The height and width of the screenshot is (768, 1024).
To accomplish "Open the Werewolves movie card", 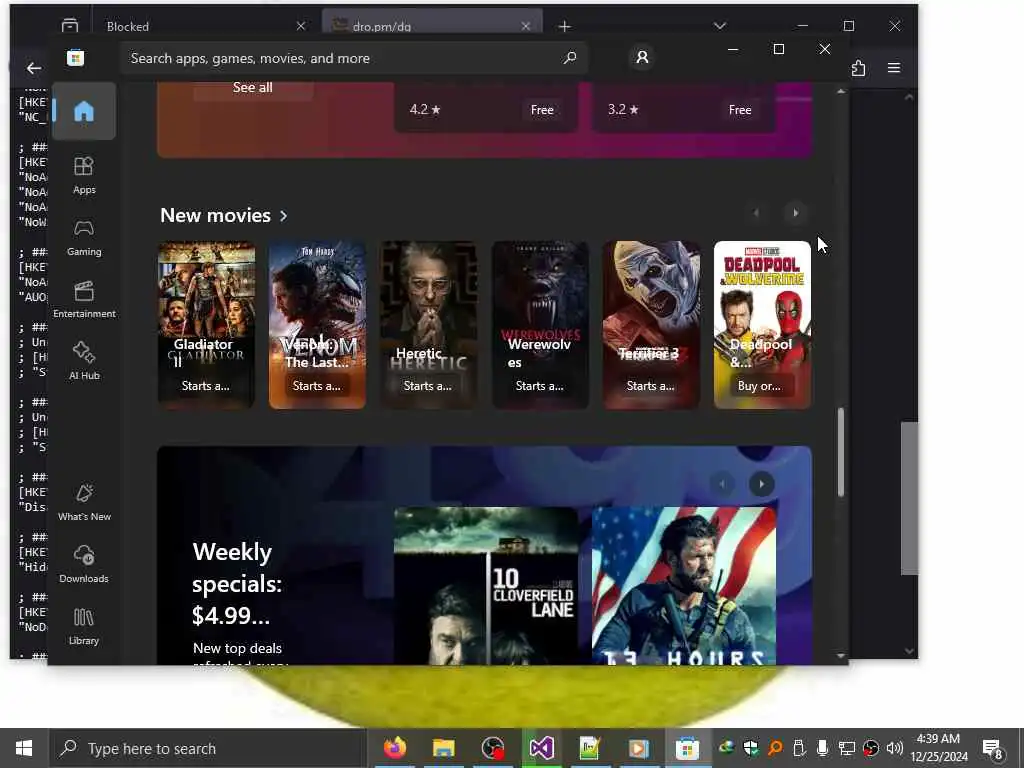I will 540,325.
